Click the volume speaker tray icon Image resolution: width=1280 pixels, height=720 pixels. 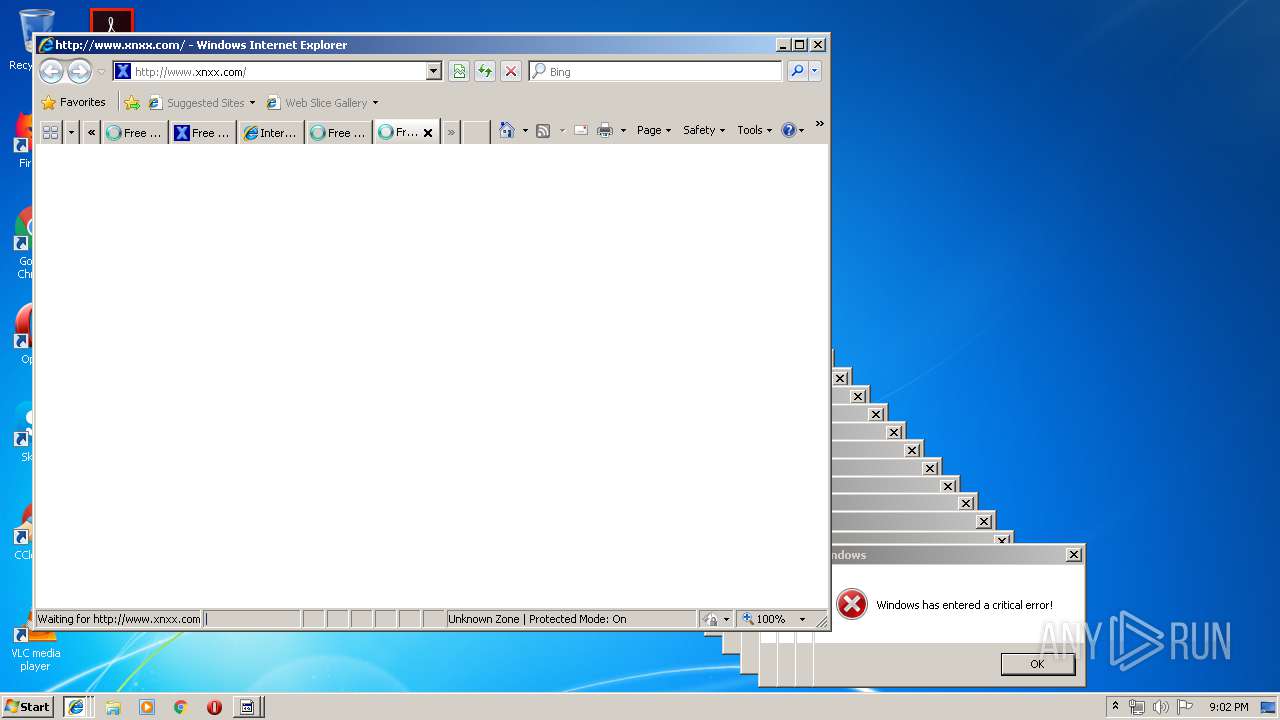click(1160, 707)
